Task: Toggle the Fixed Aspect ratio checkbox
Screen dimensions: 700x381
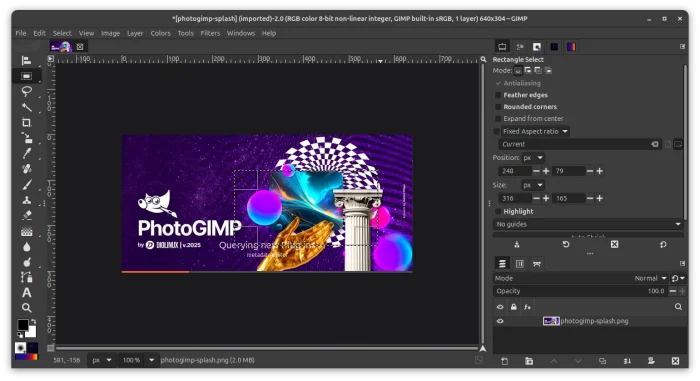Action: (x=496, y=131)
